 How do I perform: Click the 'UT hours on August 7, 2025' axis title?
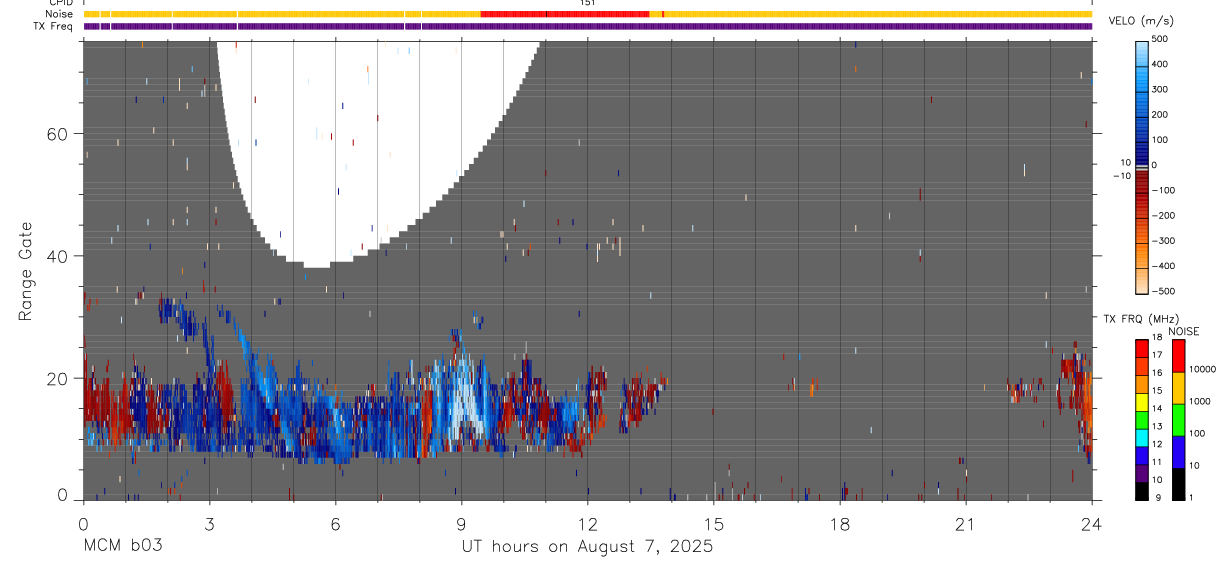[x=587, y=546]
